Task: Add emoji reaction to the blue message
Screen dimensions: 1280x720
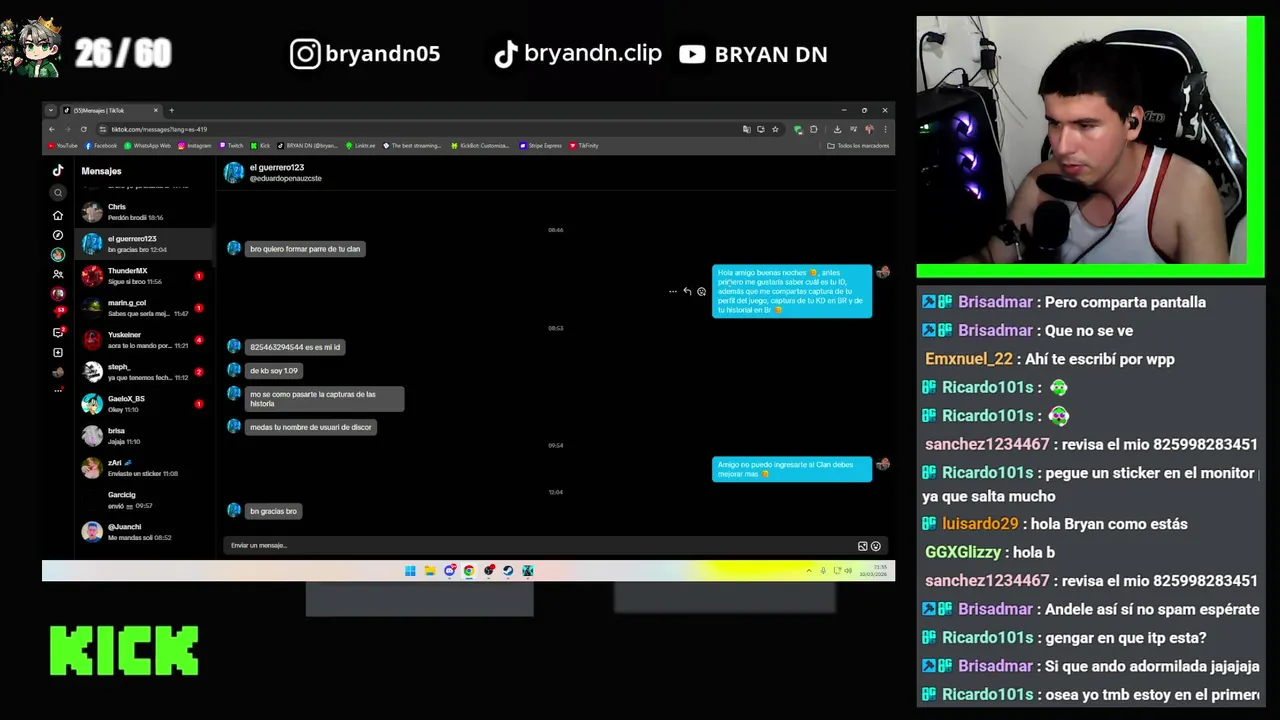Action: pos(701,291)
